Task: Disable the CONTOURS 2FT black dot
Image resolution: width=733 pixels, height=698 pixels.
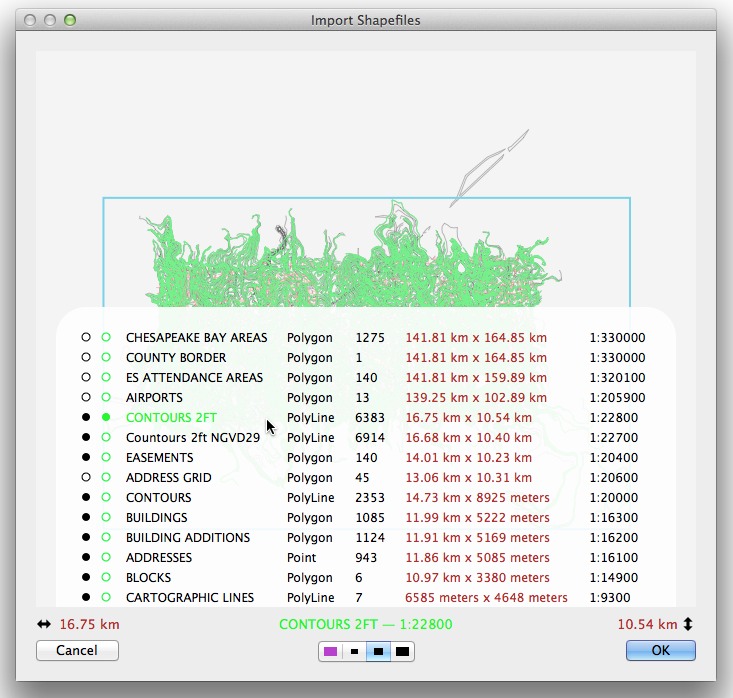Action: click(86, 417)
